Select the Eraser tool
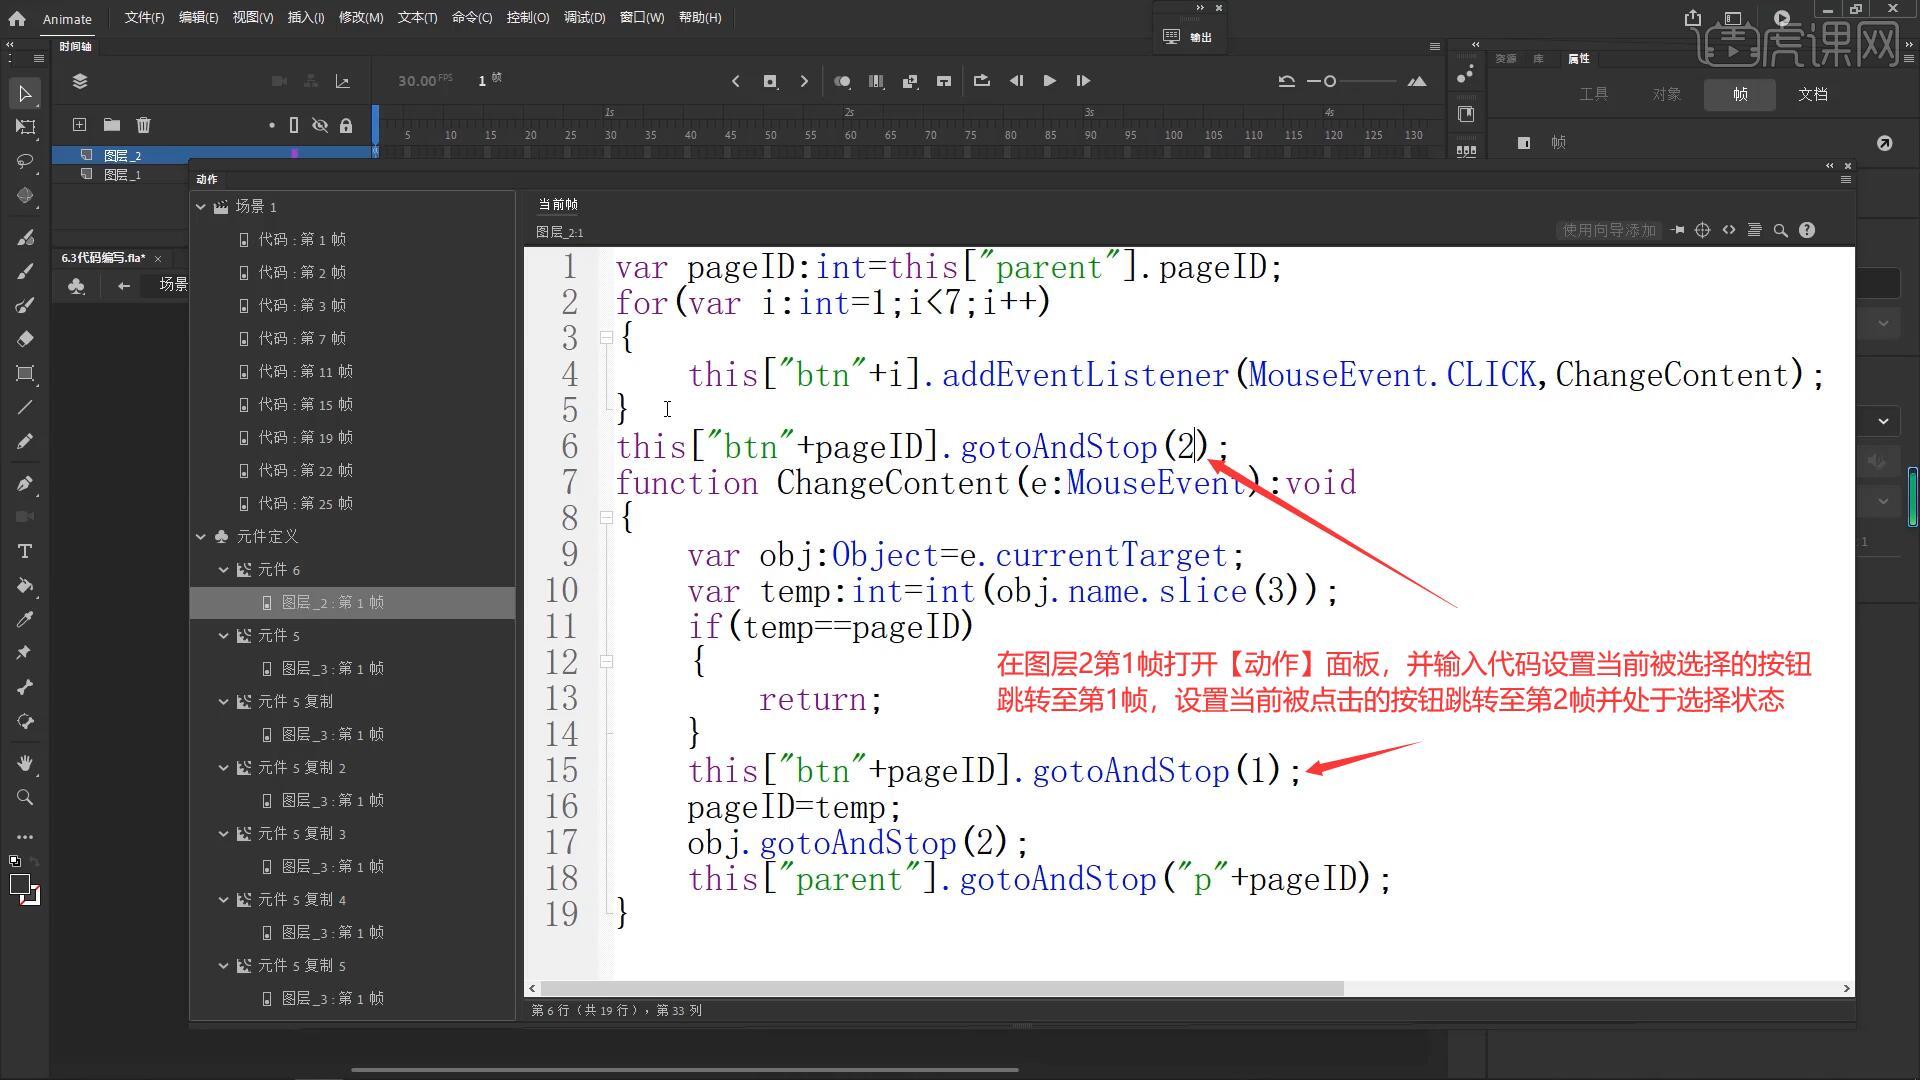Image resolution: width=1920 pixels, height=1080 pixels. pyautogui.click(x=25, y=339)
